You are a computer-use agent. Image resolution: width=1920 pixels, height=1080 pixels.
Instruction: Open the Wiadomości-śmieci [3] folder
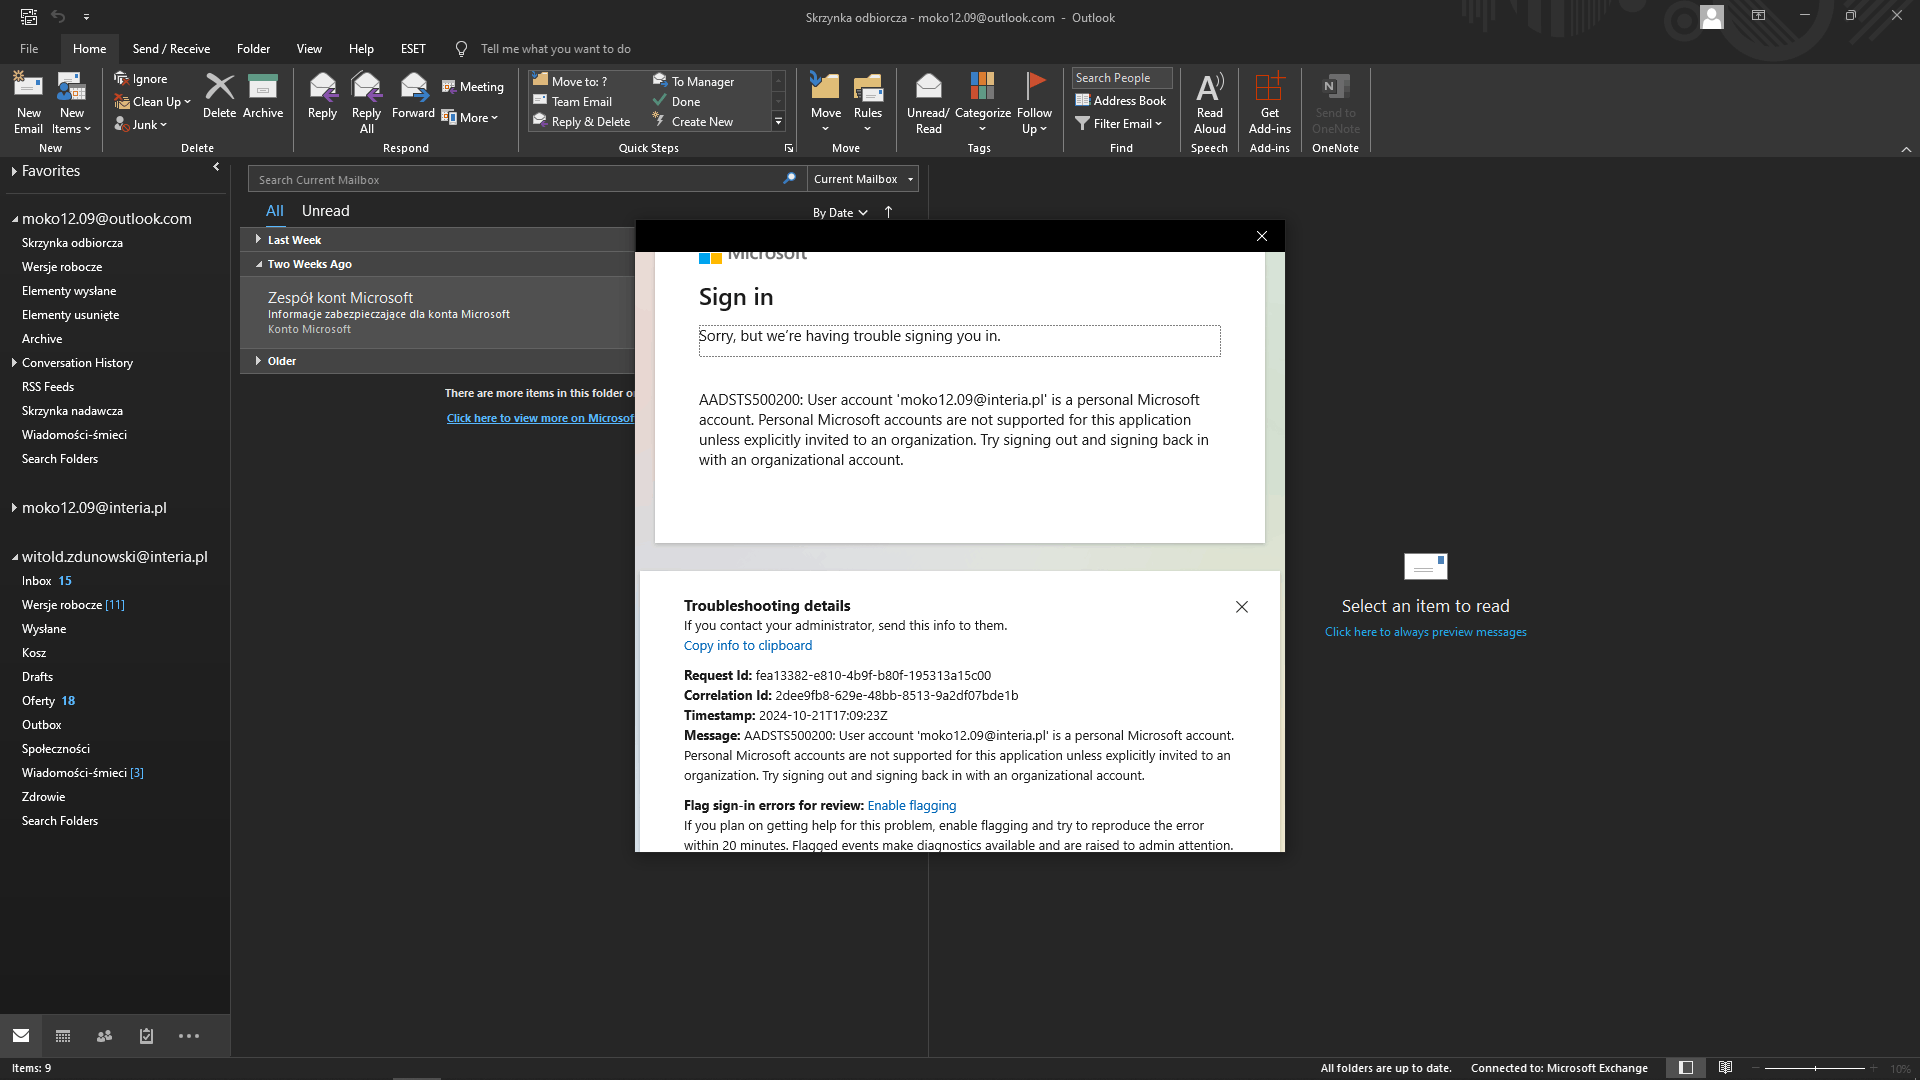[x=83, y=773]
